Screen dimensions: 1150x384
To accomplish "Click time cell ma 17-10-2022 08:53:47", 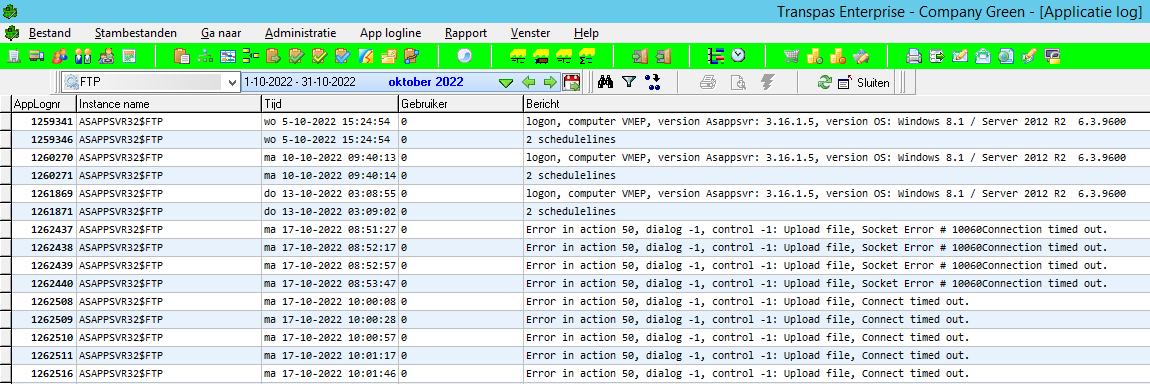I will coord(330,284).
